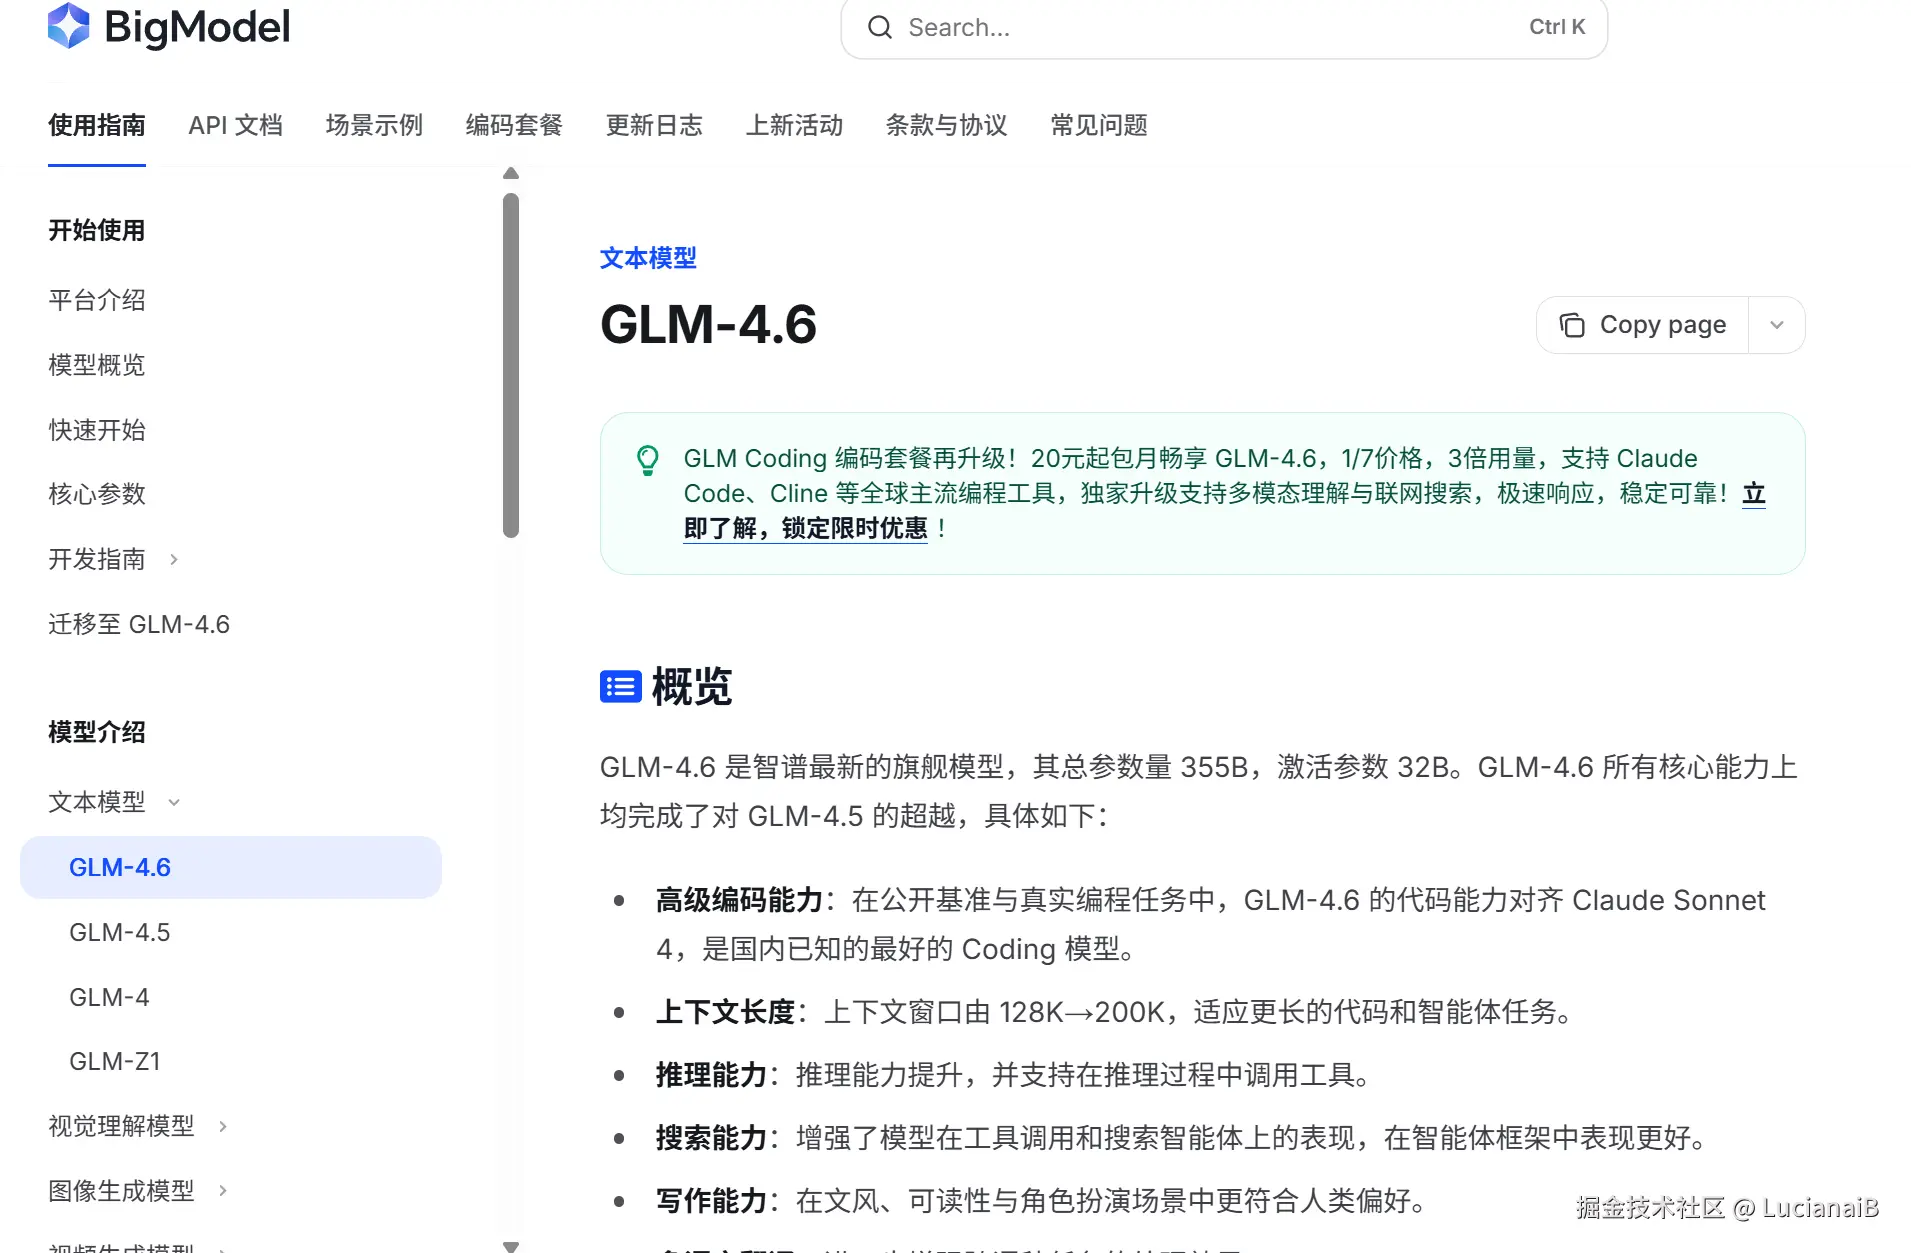Click the sidebar scrollbar thumb
Viewport: 1911px width, 1253px height.
[x=511, y=365]
